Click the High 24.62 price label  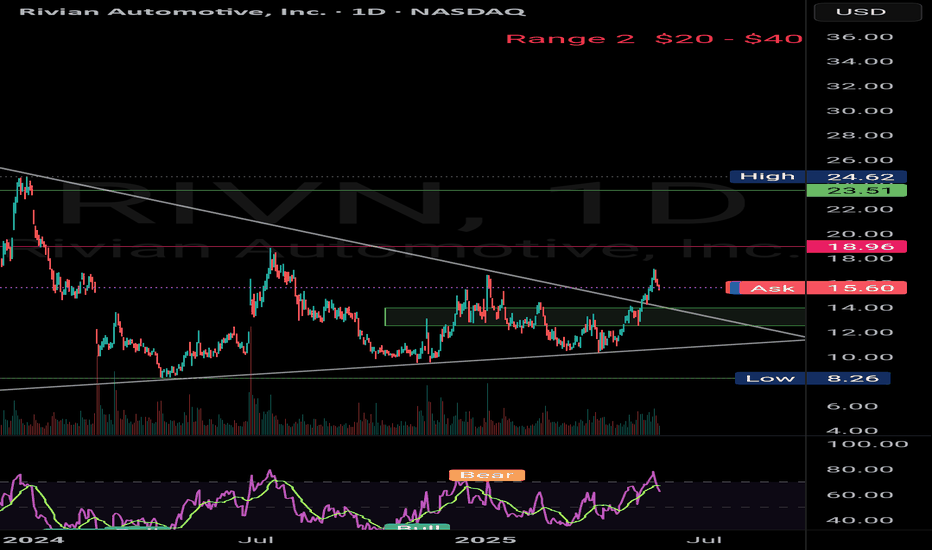tap(818, 177)
